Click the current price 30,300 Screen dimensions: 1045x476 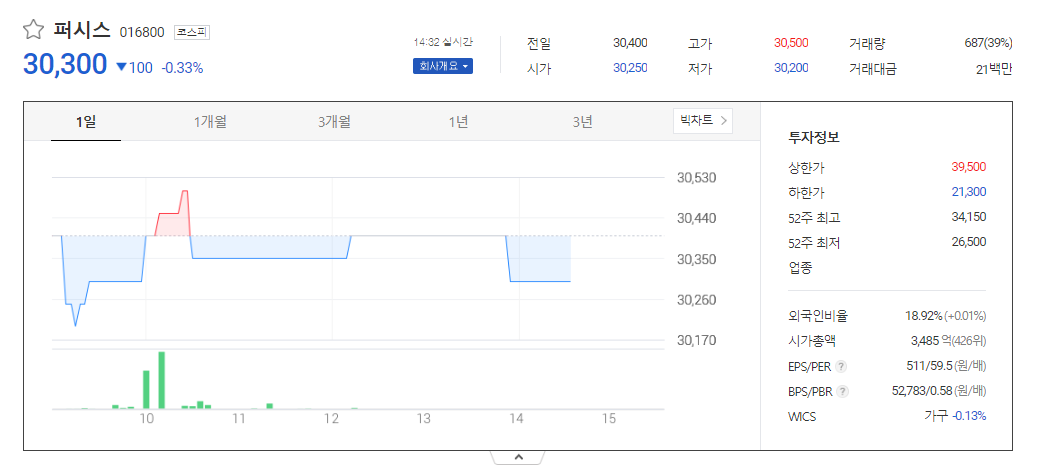click(65, 64)
